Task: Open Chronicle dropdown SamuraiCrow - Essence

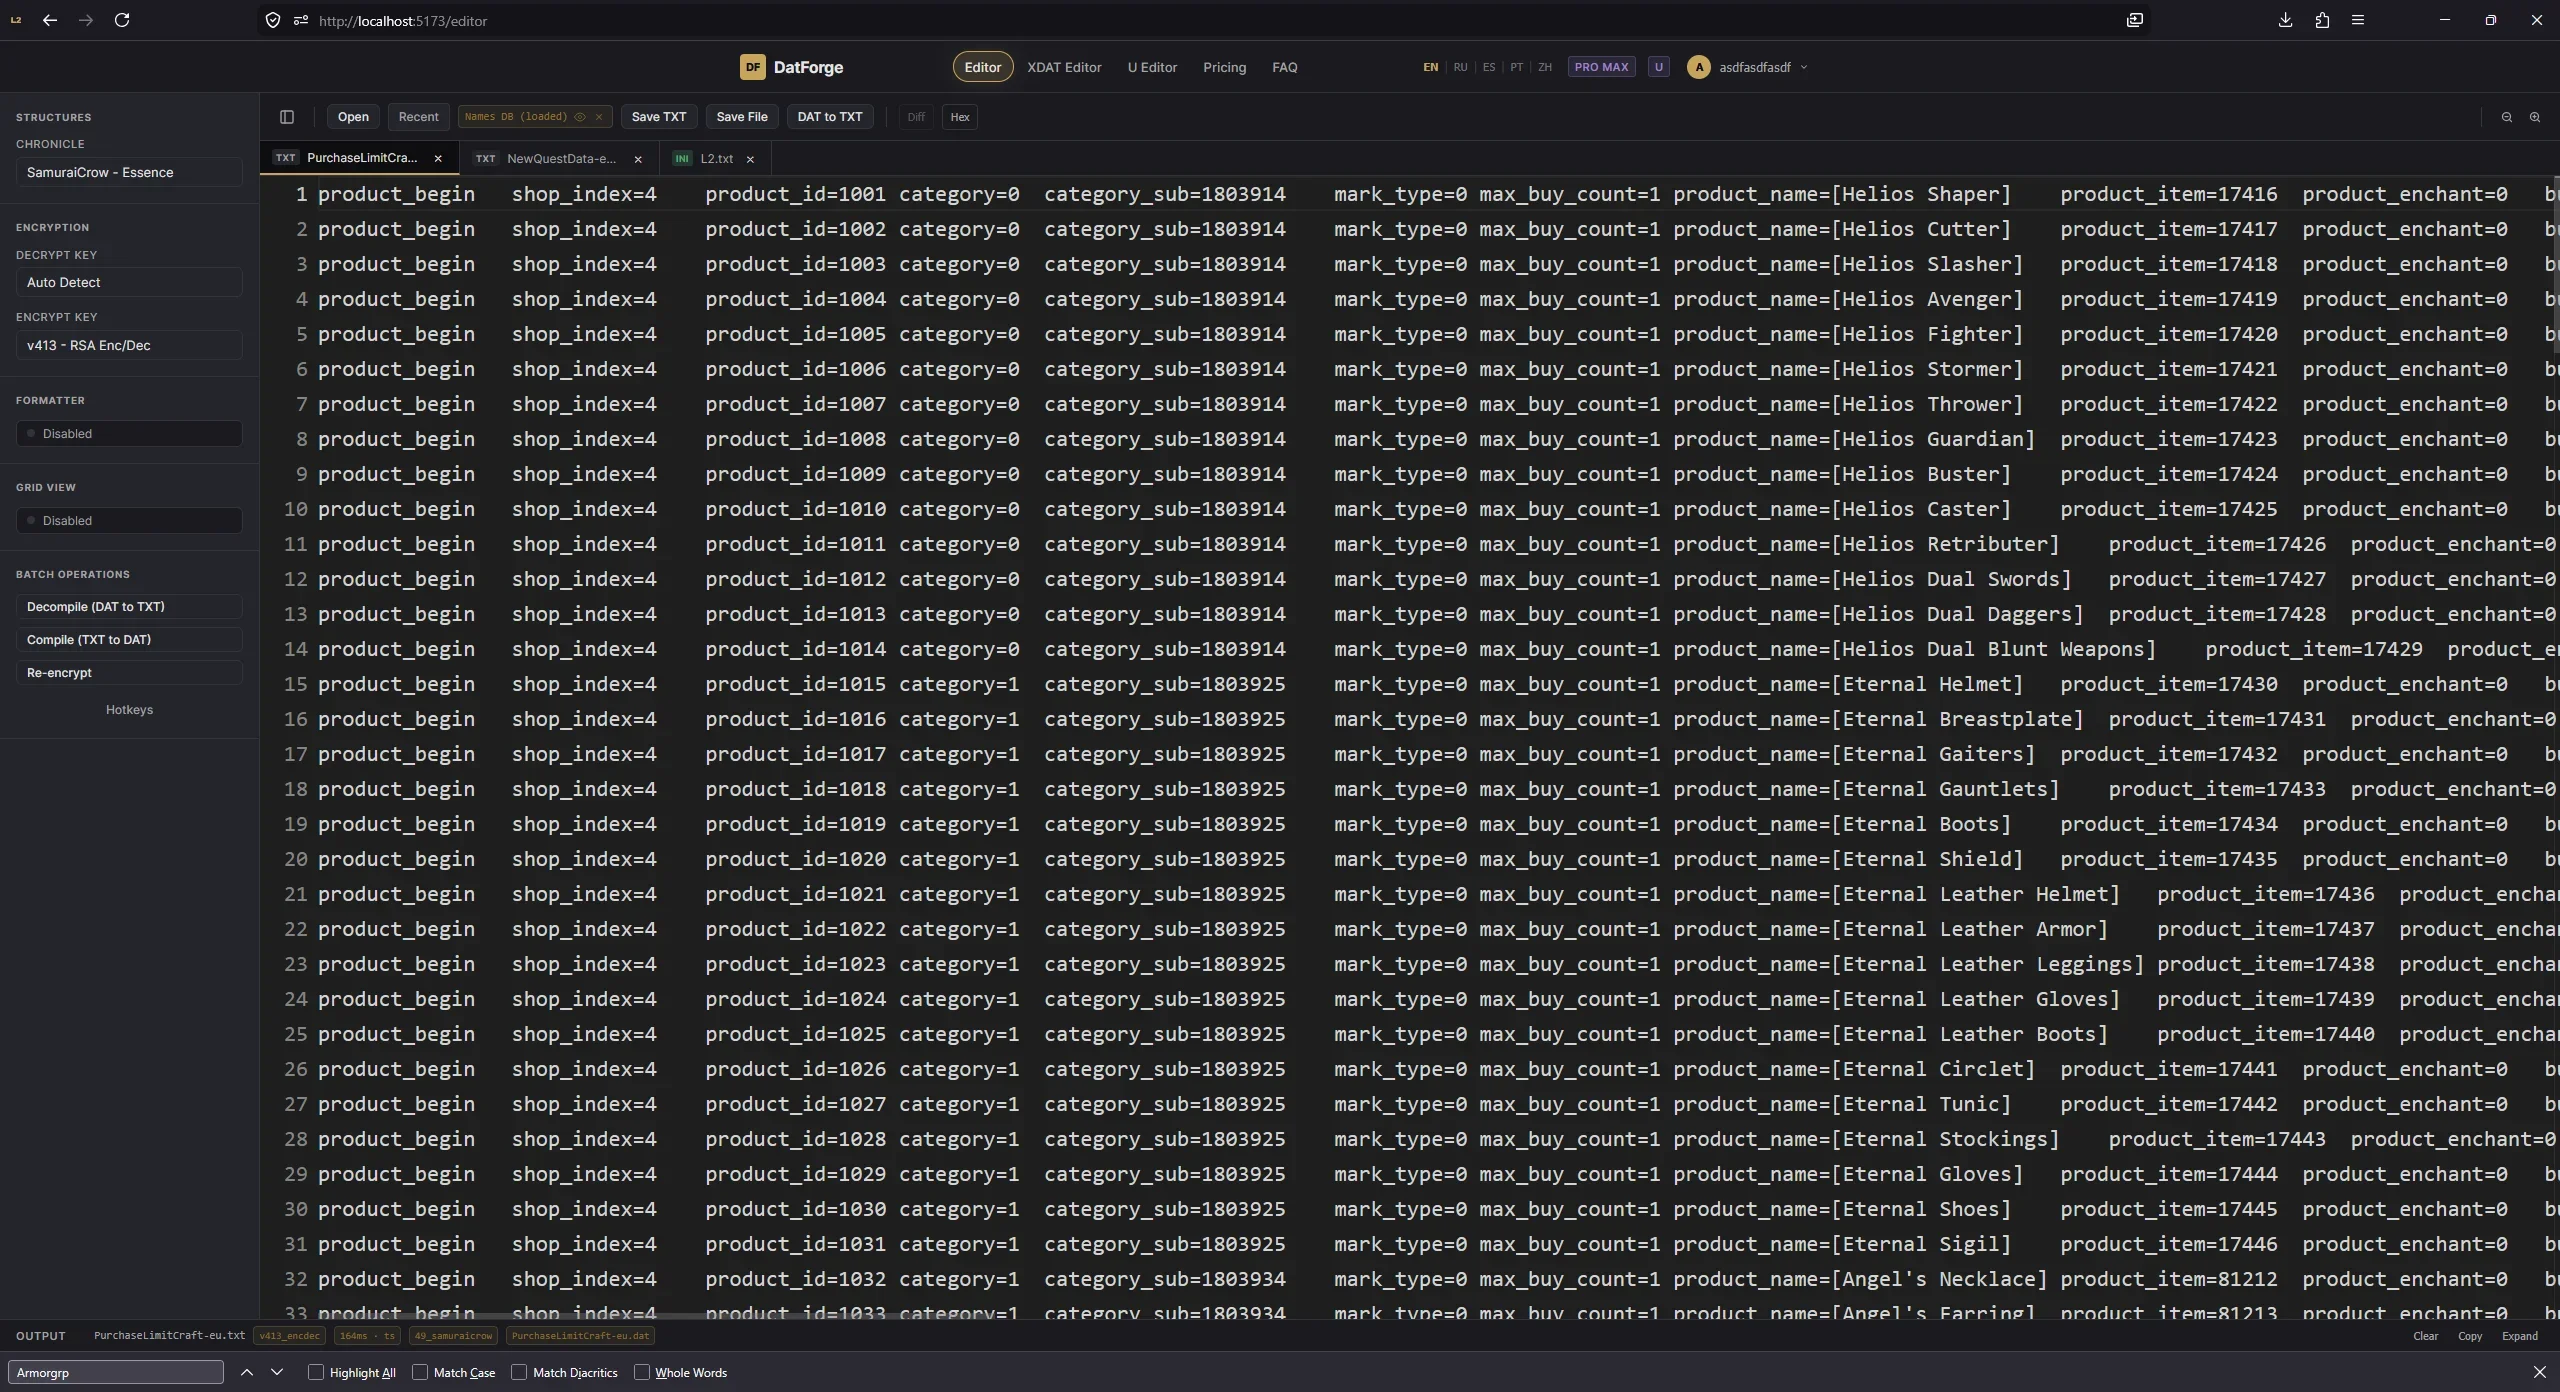Action: [129, 172]
